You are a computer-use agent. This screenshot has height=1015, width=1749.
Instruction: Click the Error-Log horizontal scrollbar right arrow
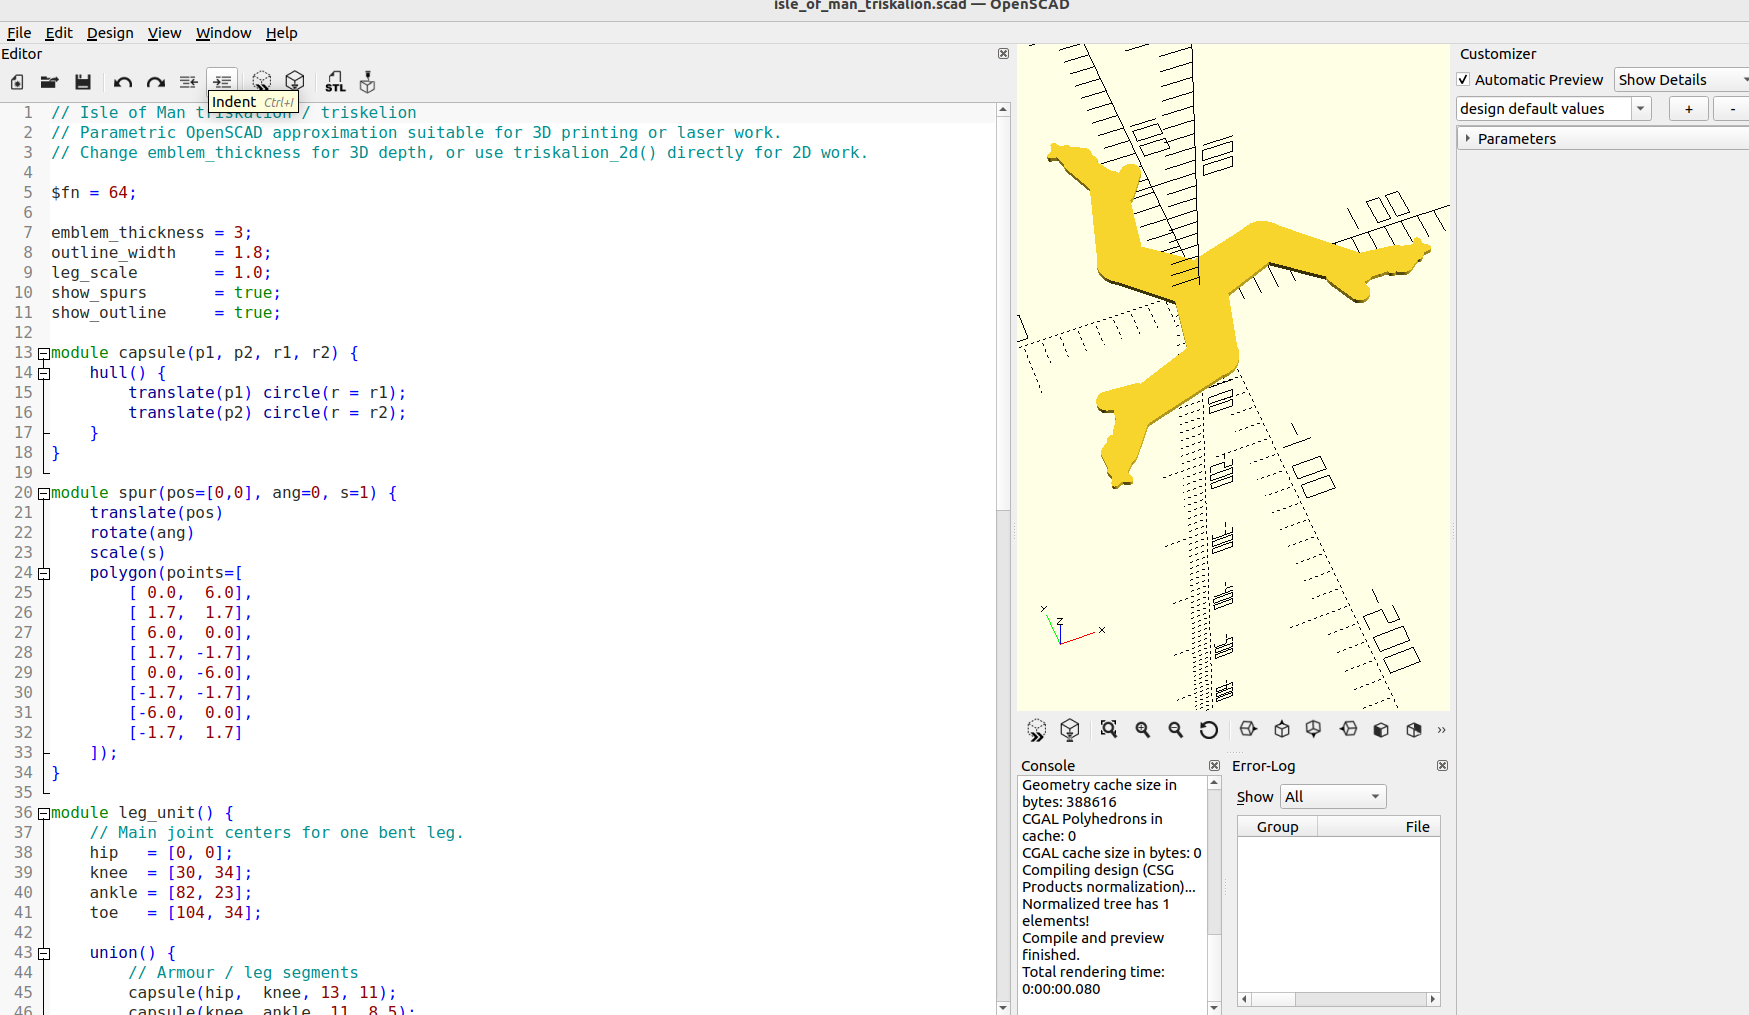tap(1433, 999)
